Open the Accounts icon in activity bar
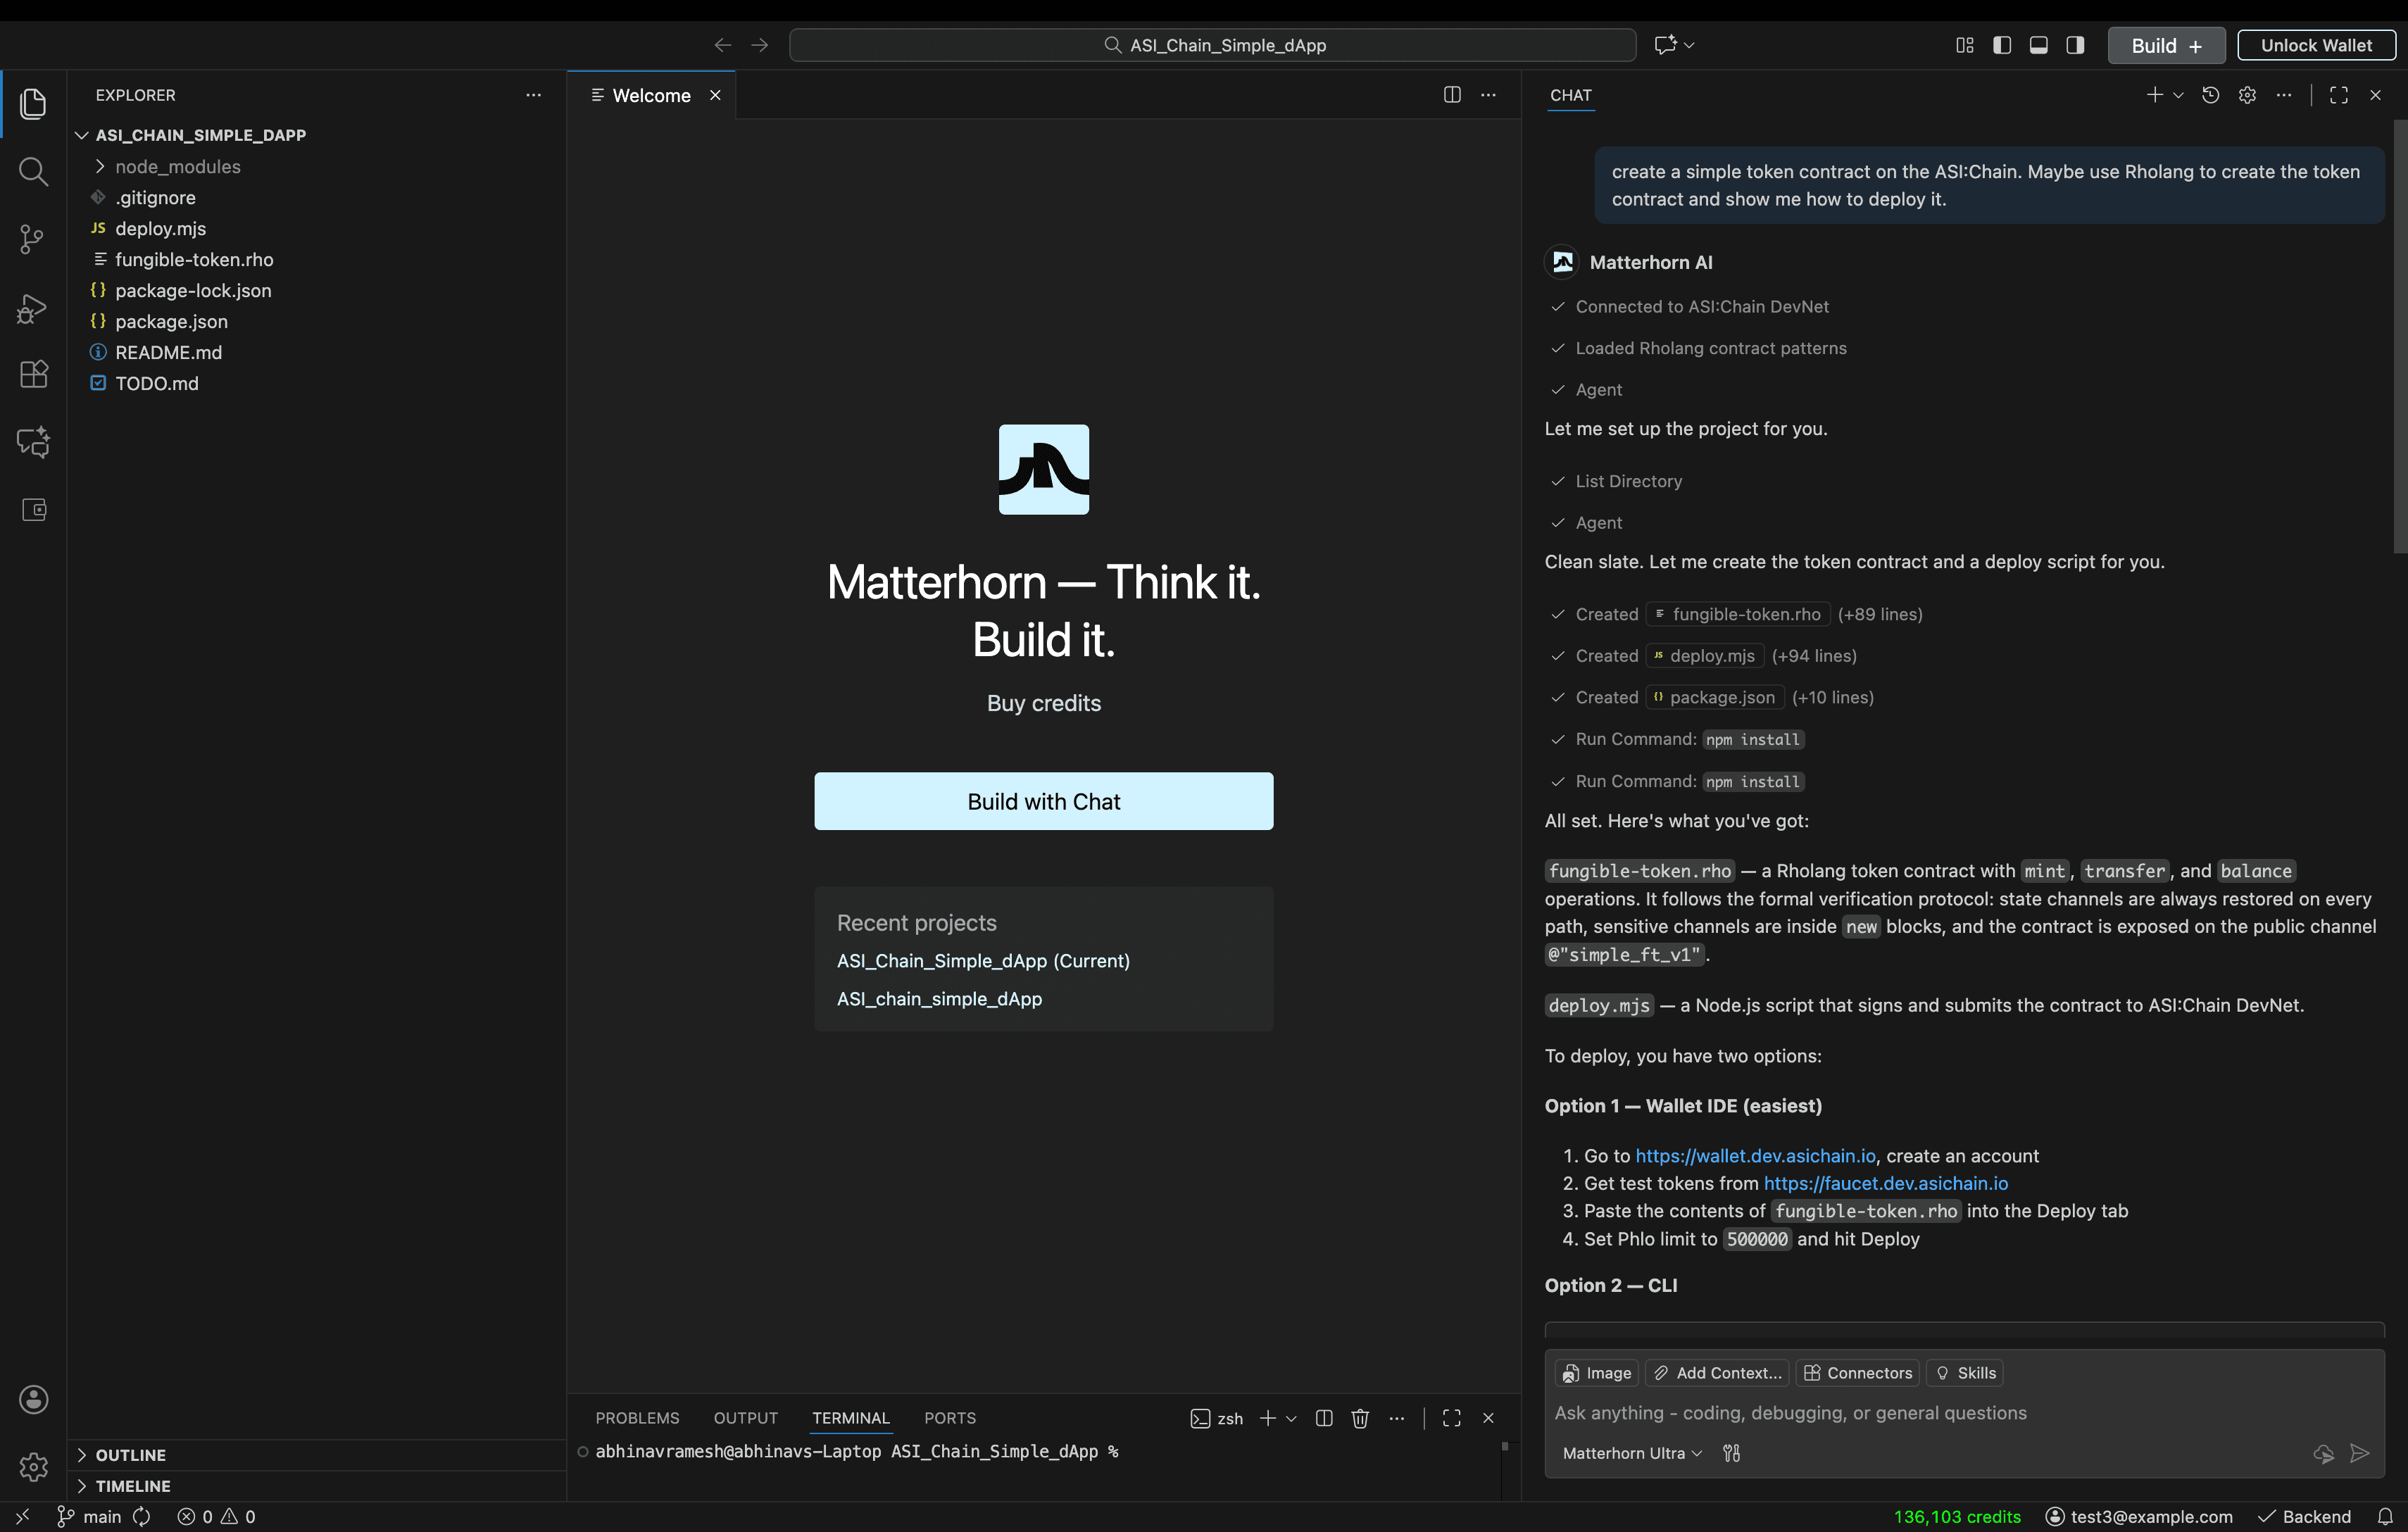This screenshot has width=2408, height=1532. [33, 1399]
